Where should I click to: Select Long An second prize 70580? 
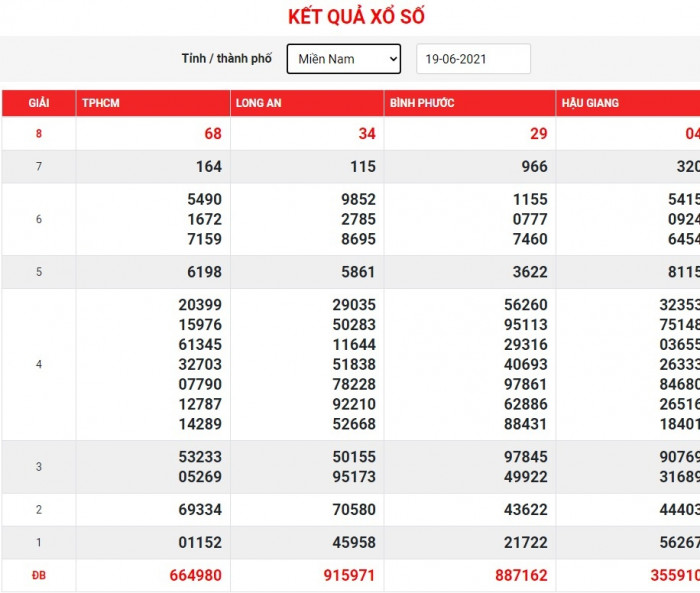point(354,510)
